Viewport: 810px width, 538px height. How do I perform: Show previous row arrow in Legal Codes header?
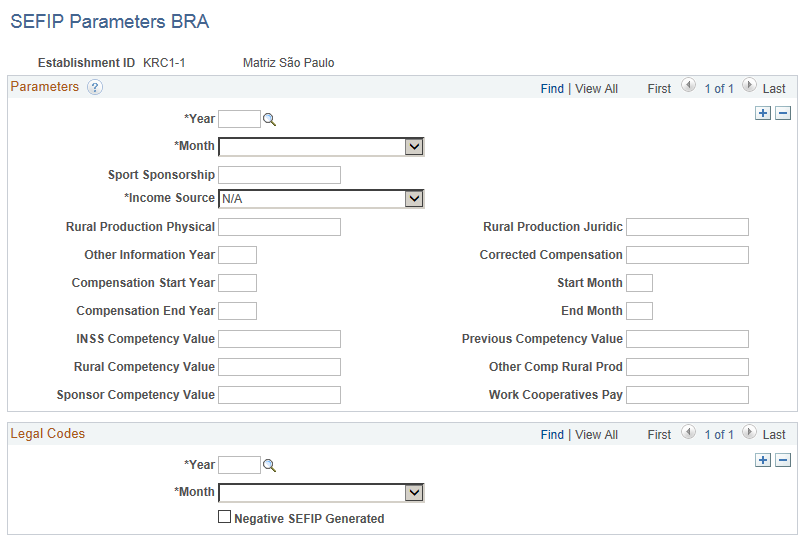point(688,432)
